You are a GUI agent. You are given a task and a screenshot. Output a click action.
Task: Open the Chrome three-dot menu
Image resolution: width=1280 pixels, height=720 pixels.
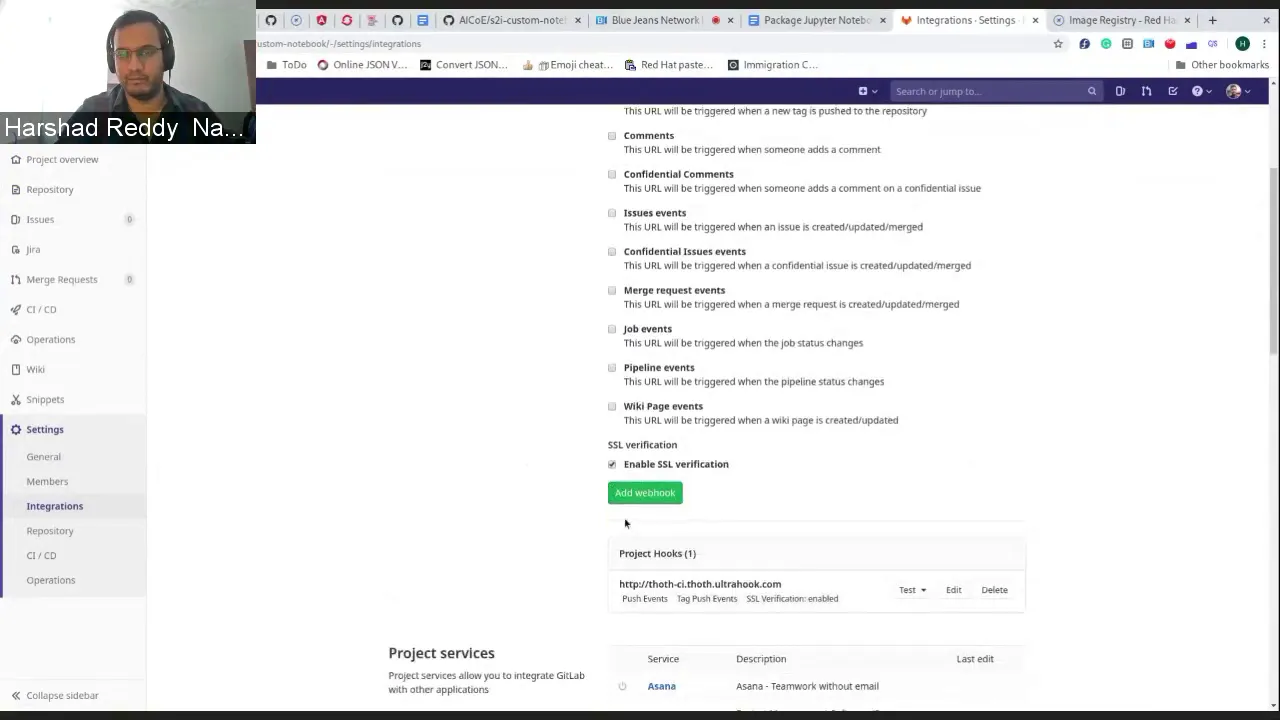coord(1264,44)
